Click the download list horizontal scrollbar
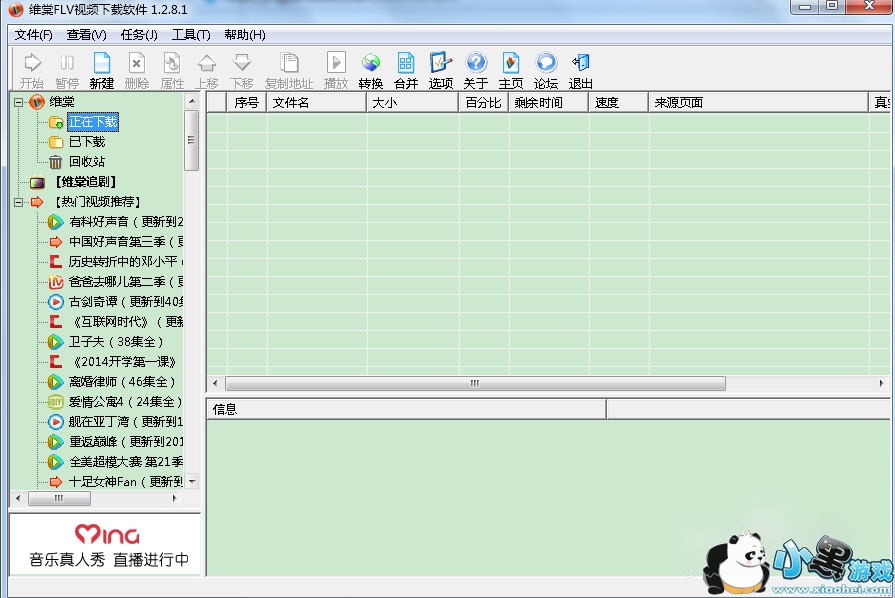Viewport: 895px width, 598px height. click(475, 383)
